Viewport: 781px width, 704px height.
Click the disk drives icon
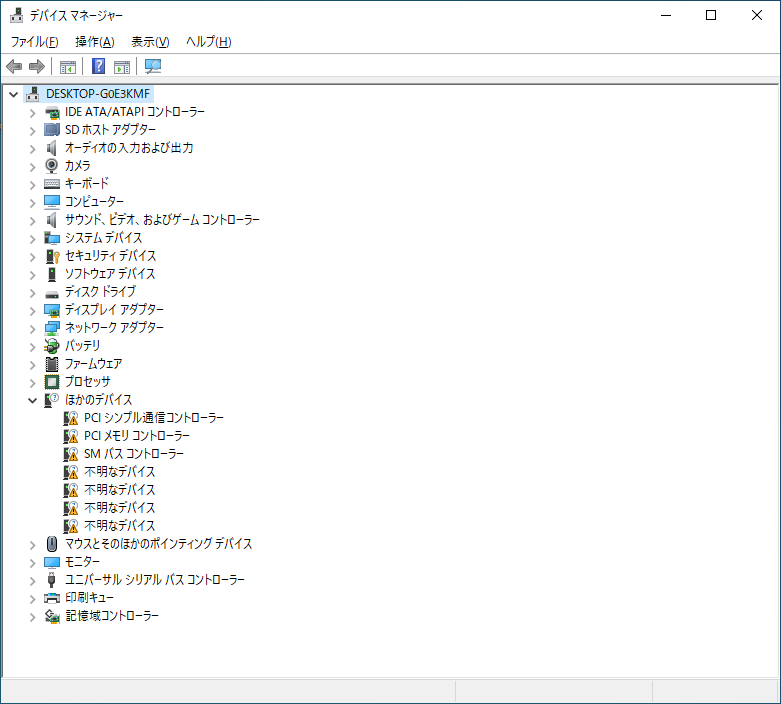pyautogui.click(x=52, y=293)
